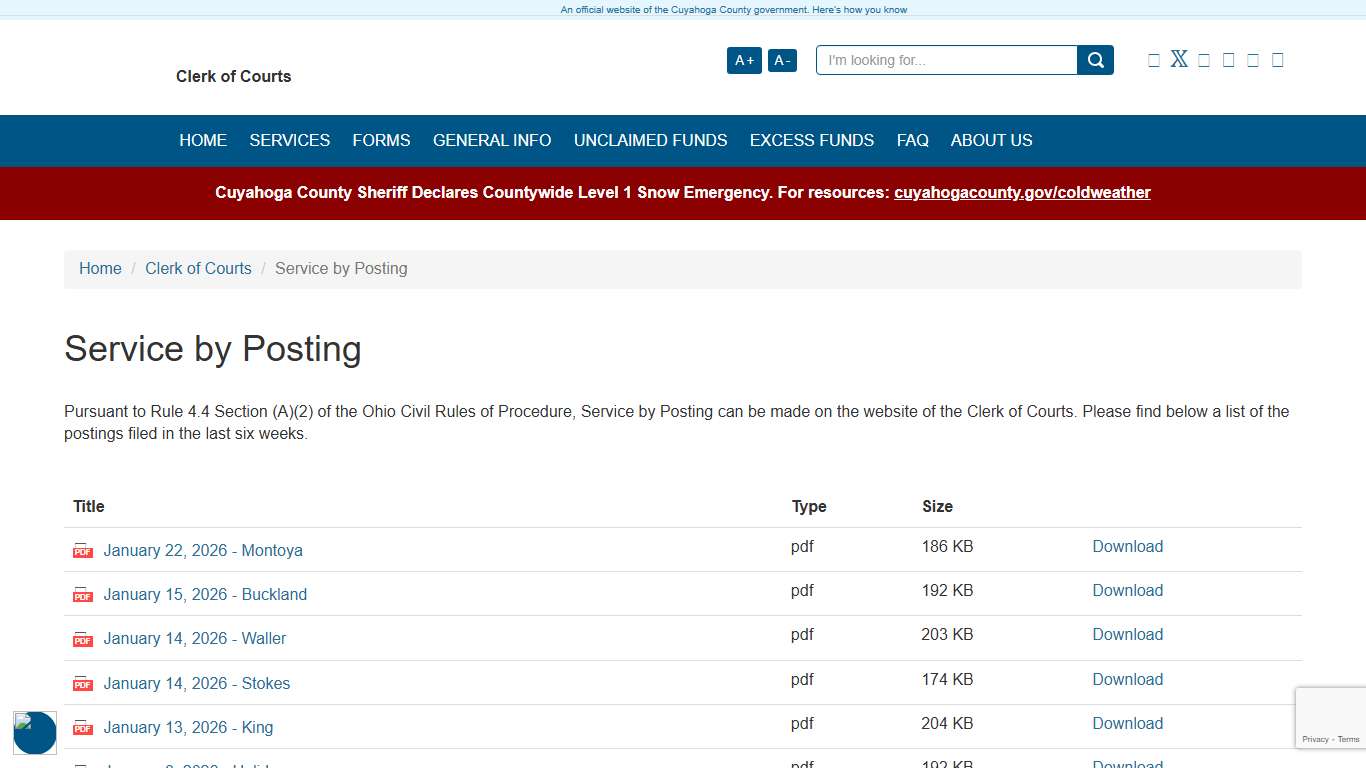1366x768 pixels.
Task: Go to UNCLAIMED FUNDS page
Action: pyautogui.click(x=650, y=141)
